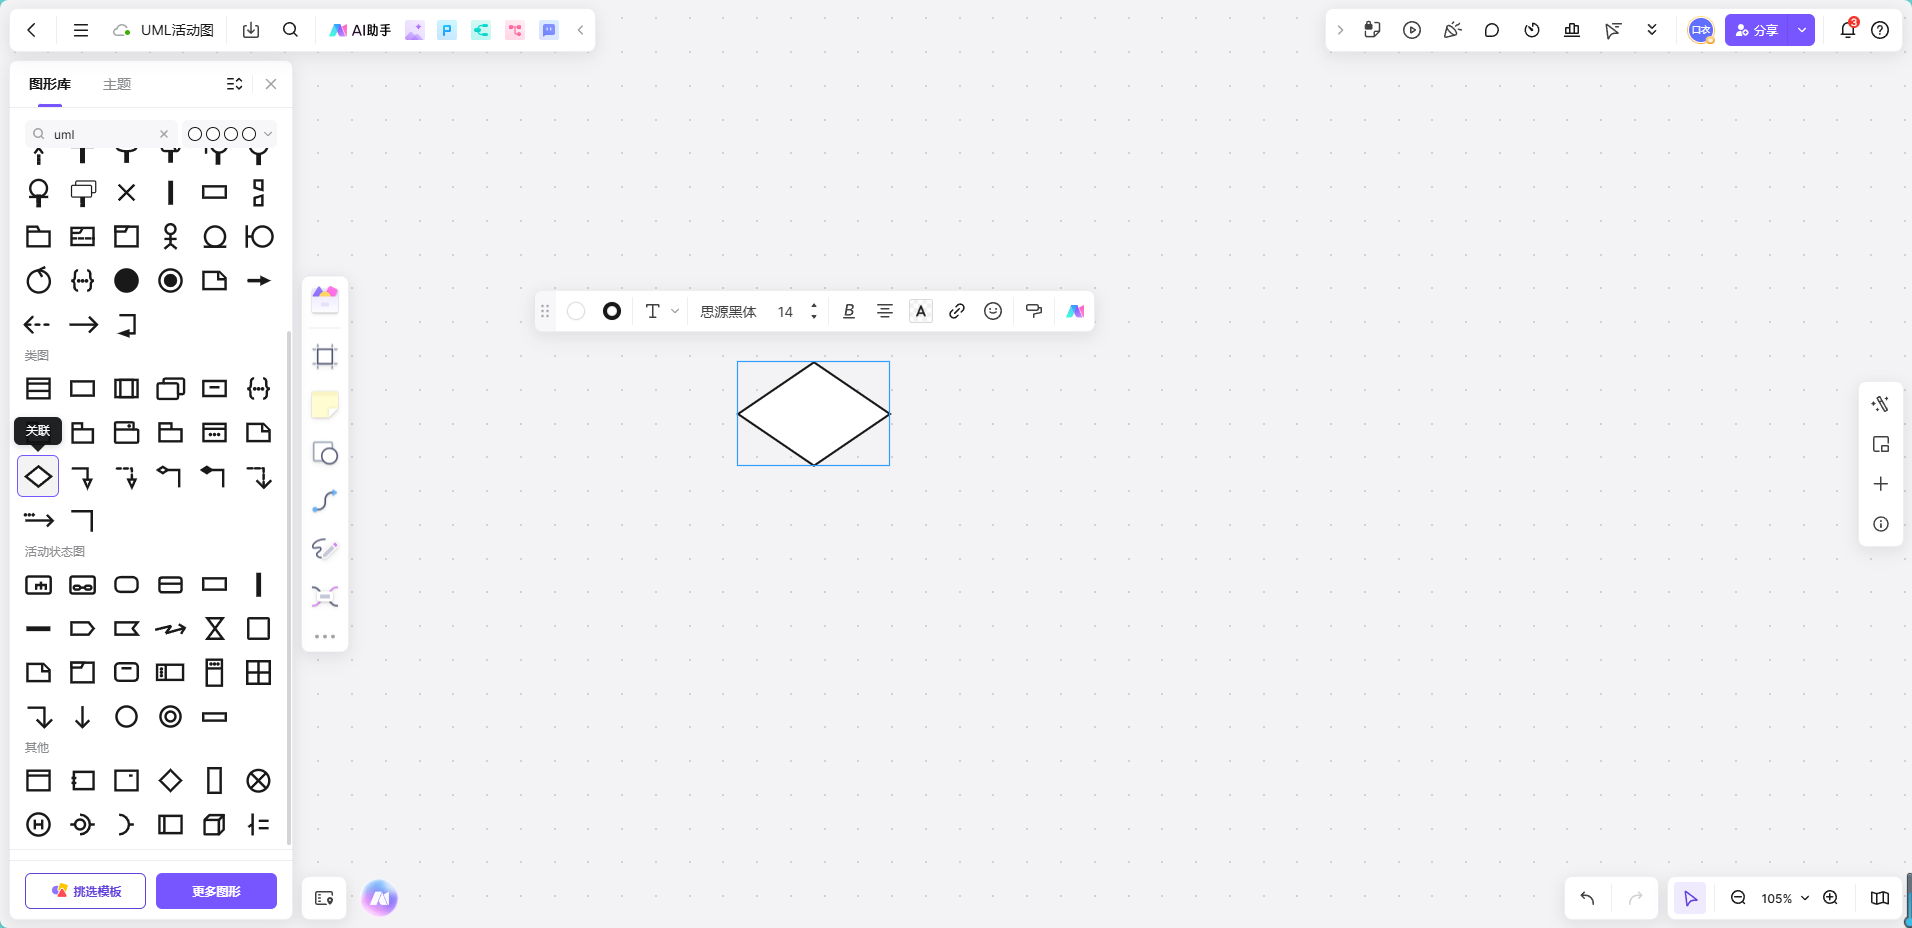Select the hourglass shape in 活动状态图
The height and width of the screenshot is (928, 1912).
coord(215,629)
